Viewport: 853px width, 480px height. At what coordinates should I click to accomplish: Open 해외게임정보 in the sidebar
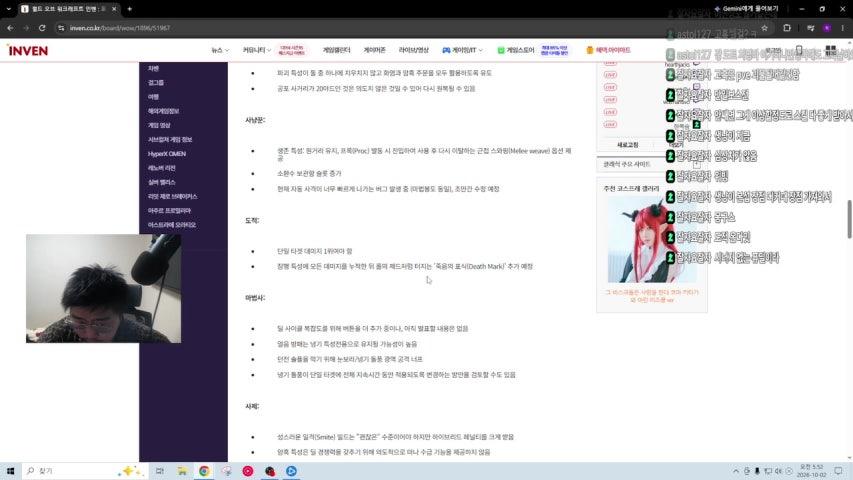tap(163, 111)
